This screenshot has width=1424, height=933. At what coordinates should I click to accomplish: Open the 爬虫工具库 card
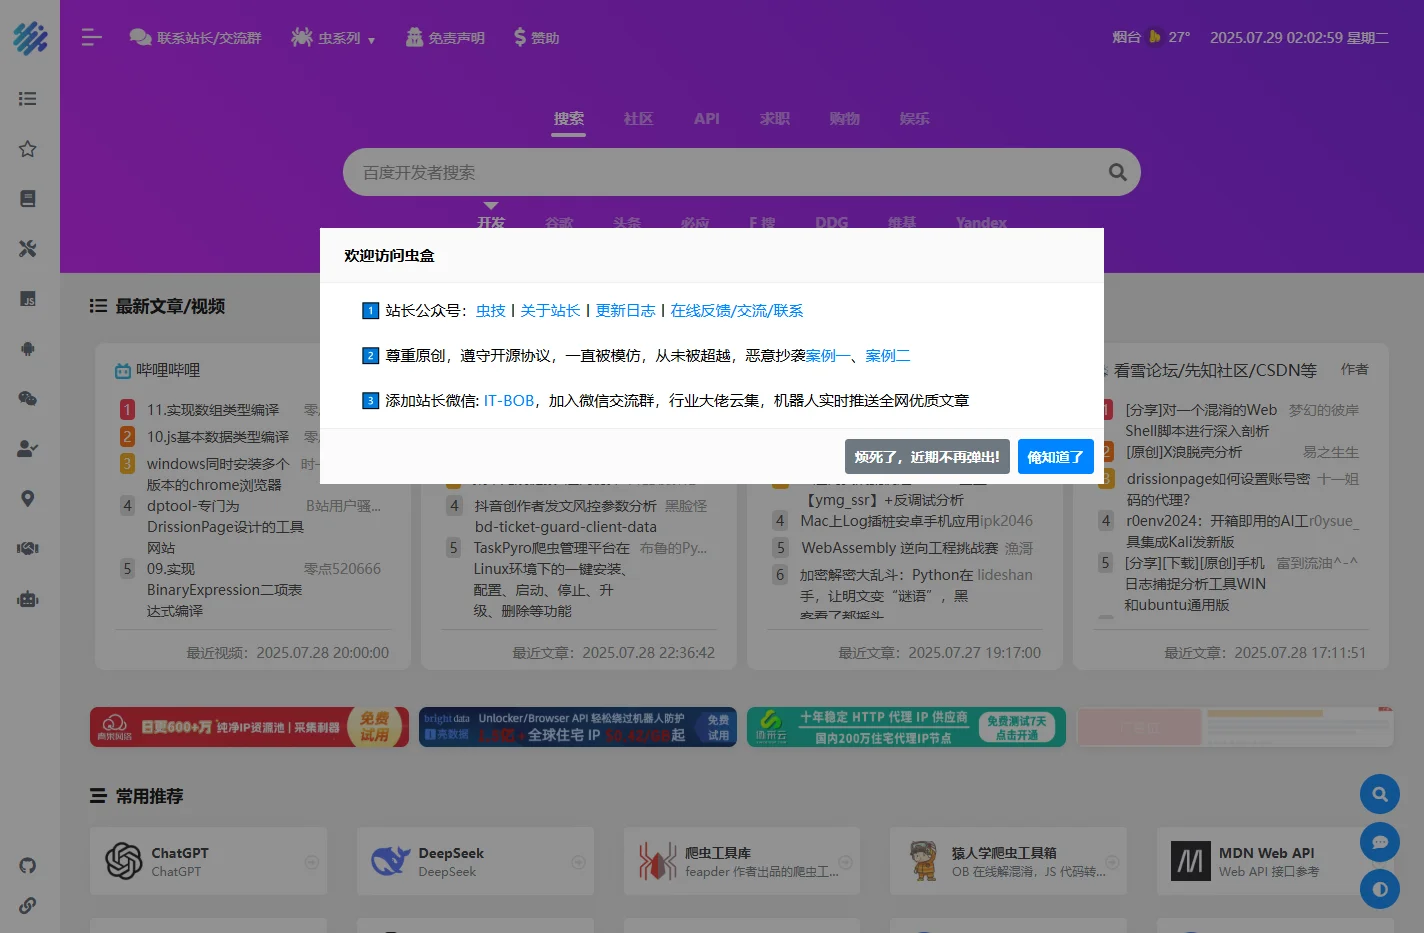pos(742,861)
